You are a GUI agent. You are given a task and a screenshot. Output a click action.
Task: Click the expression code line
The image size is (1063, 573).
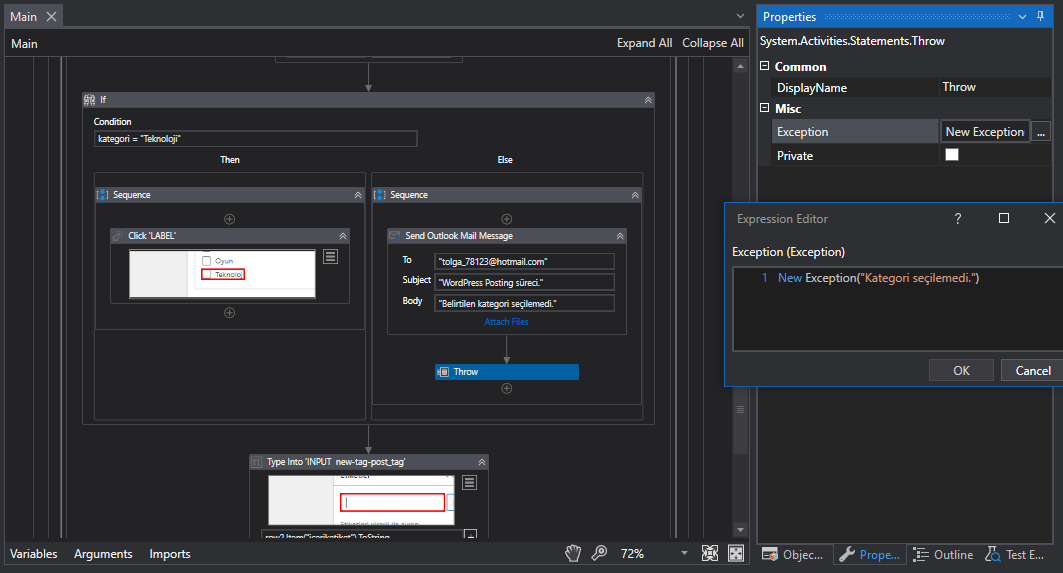point(878,277)
